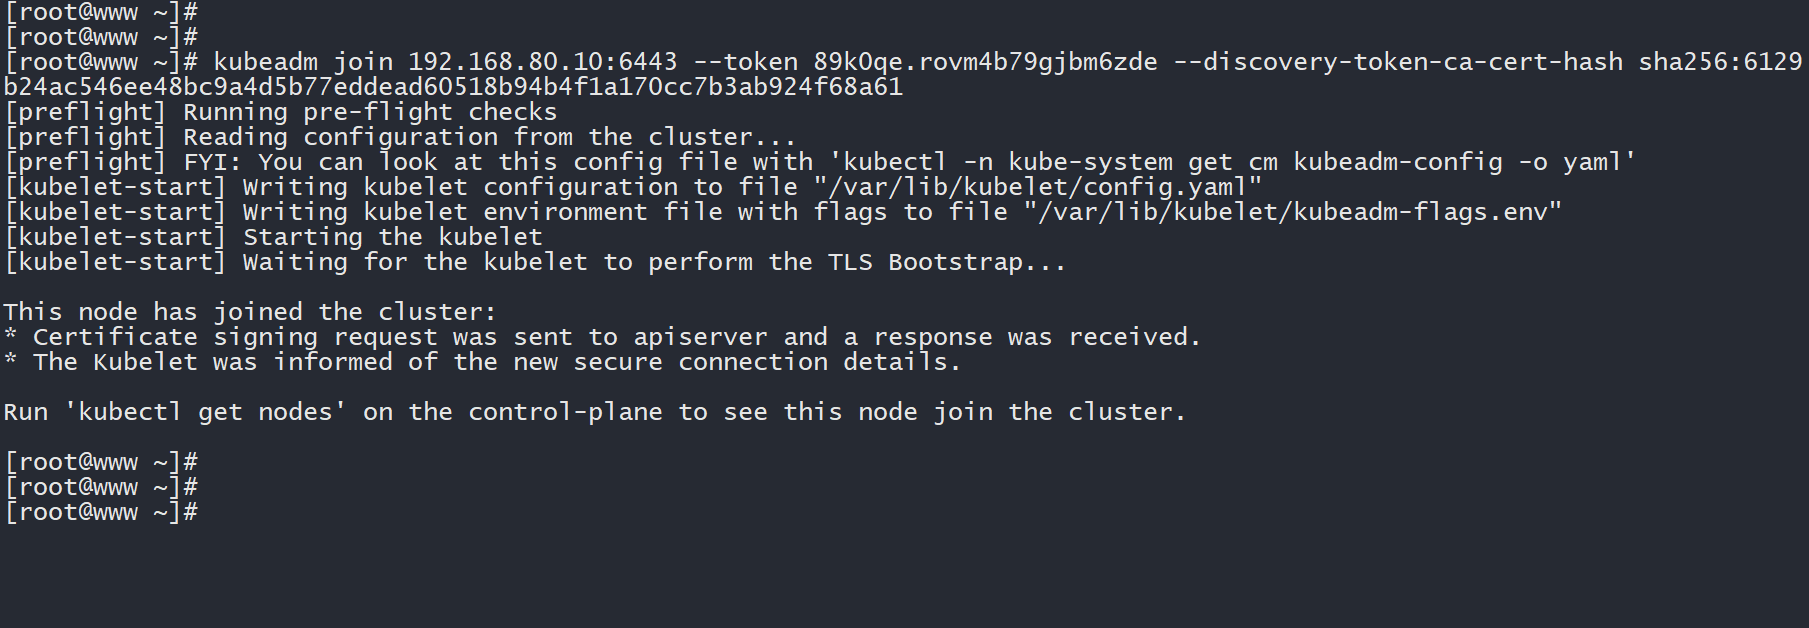
Task: Click the 'Starting the kubelet' line
Action: [x=392, y=237]
